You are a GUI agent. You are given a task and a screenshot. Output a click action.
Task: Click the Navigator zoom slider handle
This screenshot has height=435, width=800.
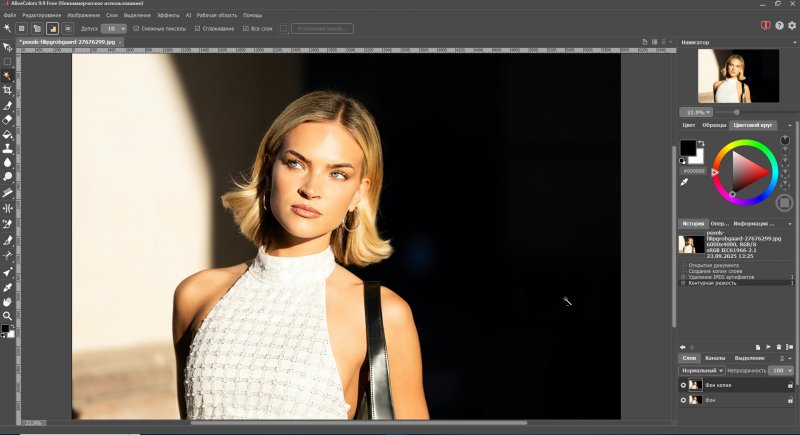[x=736, y=112]
